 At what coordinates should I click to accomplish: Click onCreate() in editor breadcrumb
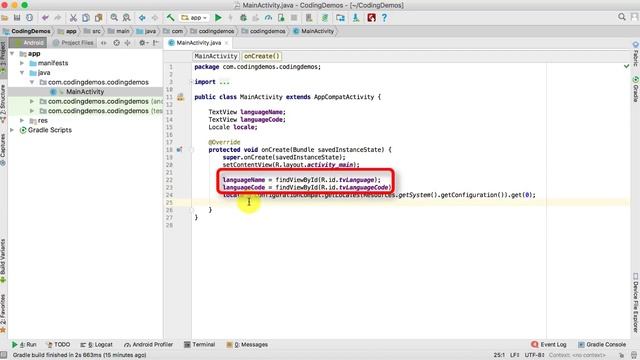[x=262, y=56]
